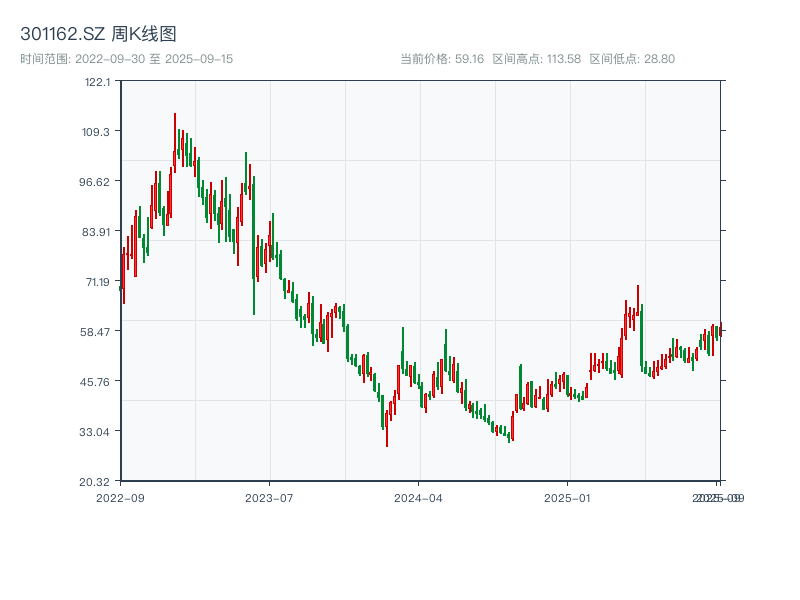Click the 122.1 y-axis value

click(95, 83)
